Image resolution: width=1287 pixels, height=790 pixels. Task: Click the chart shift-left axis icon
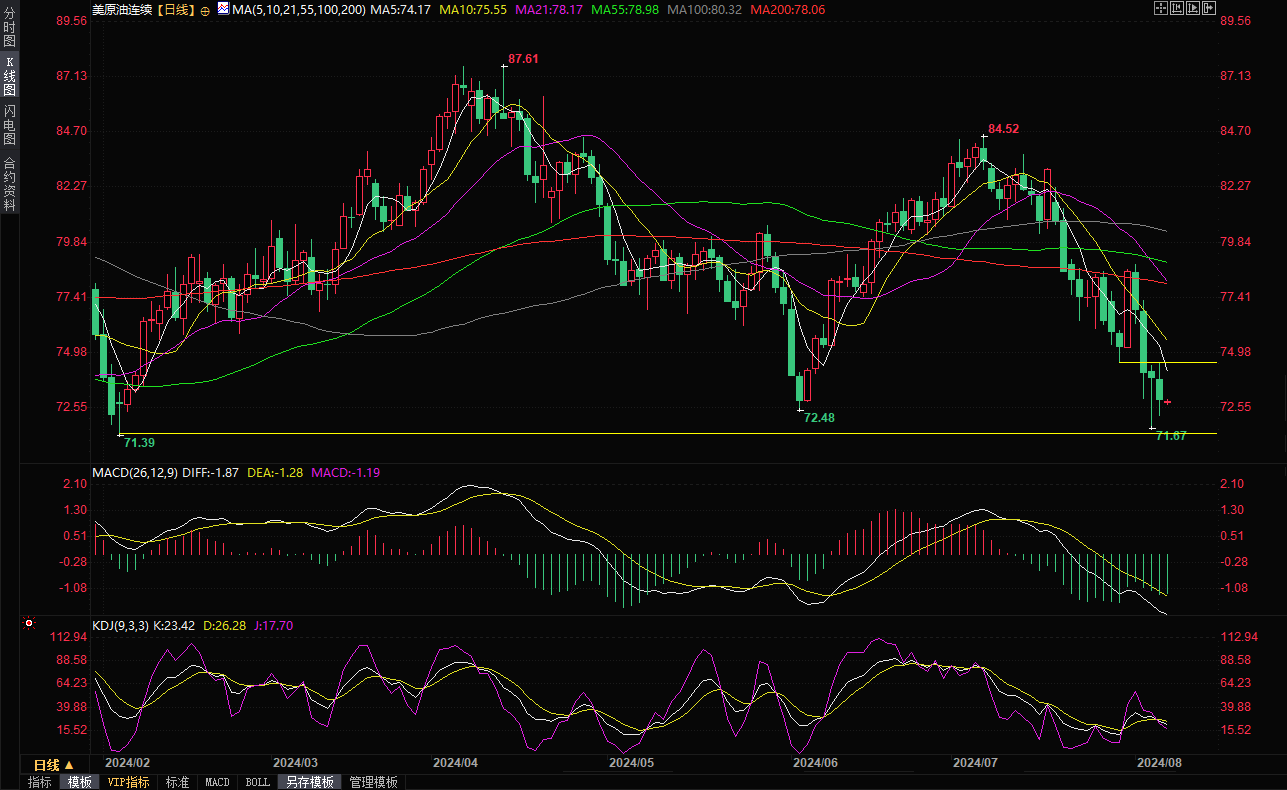click(x=1177, y=8)
